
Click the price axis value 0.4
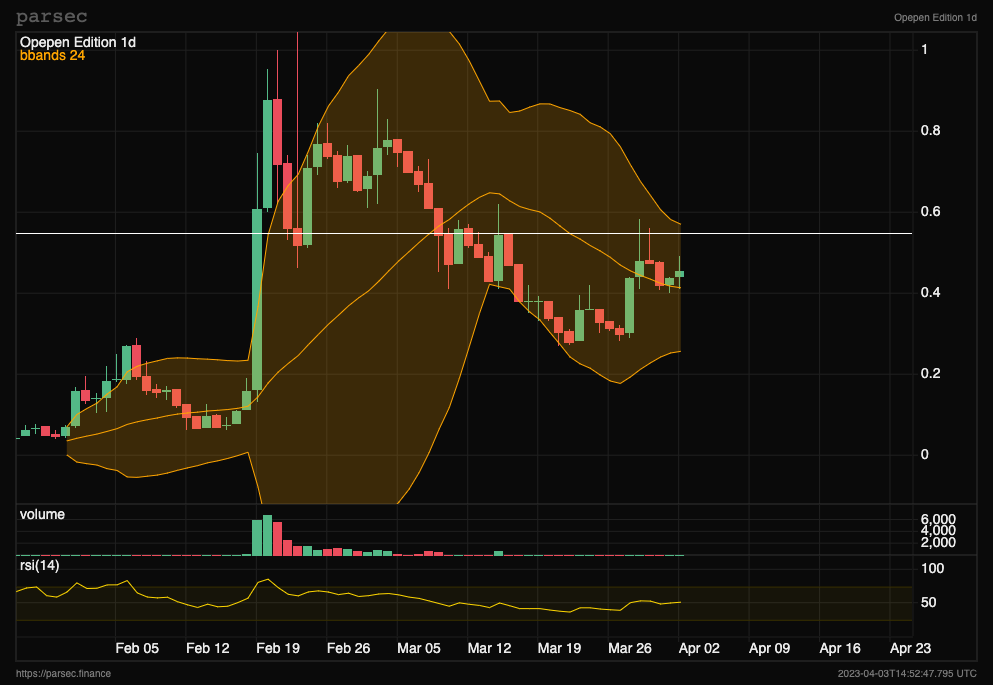pyautogui.click(x=930, y=292)
